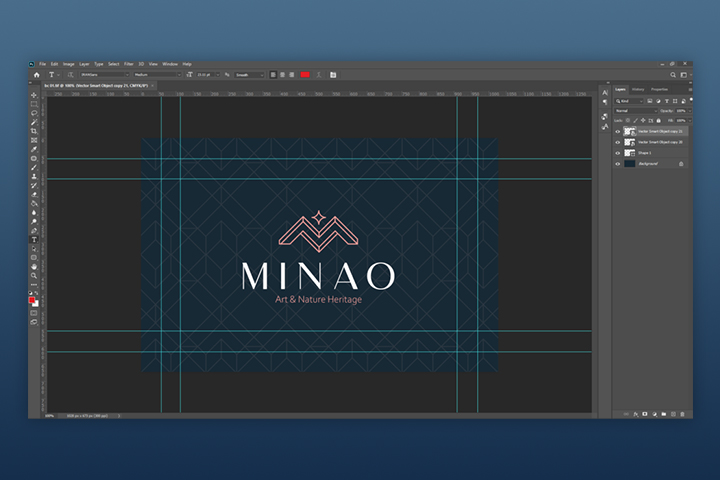
Task: Open the layer filter Kind dropdown
Action: point(630,101)
